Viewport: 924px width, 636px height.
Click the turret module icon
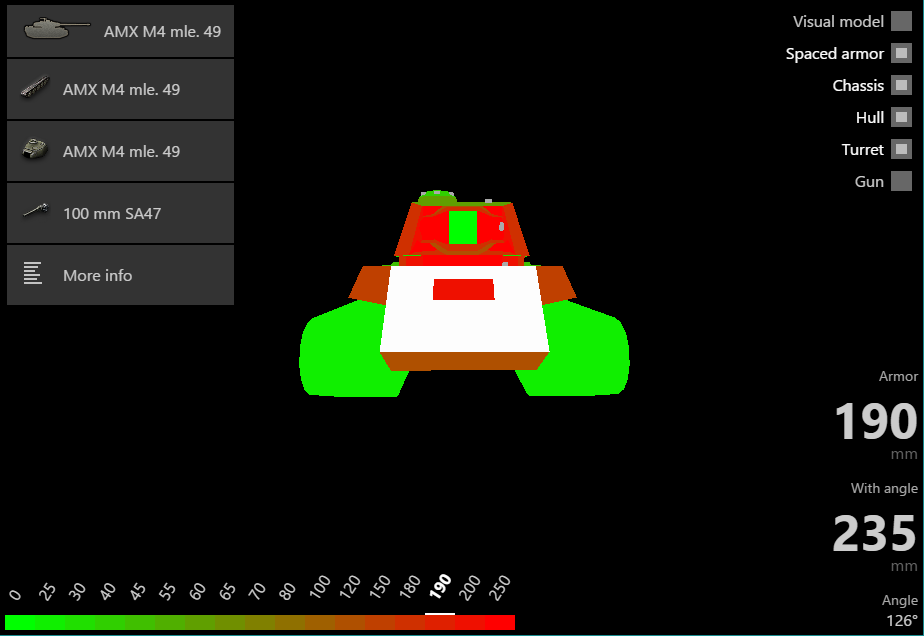(x=35, y=149)
